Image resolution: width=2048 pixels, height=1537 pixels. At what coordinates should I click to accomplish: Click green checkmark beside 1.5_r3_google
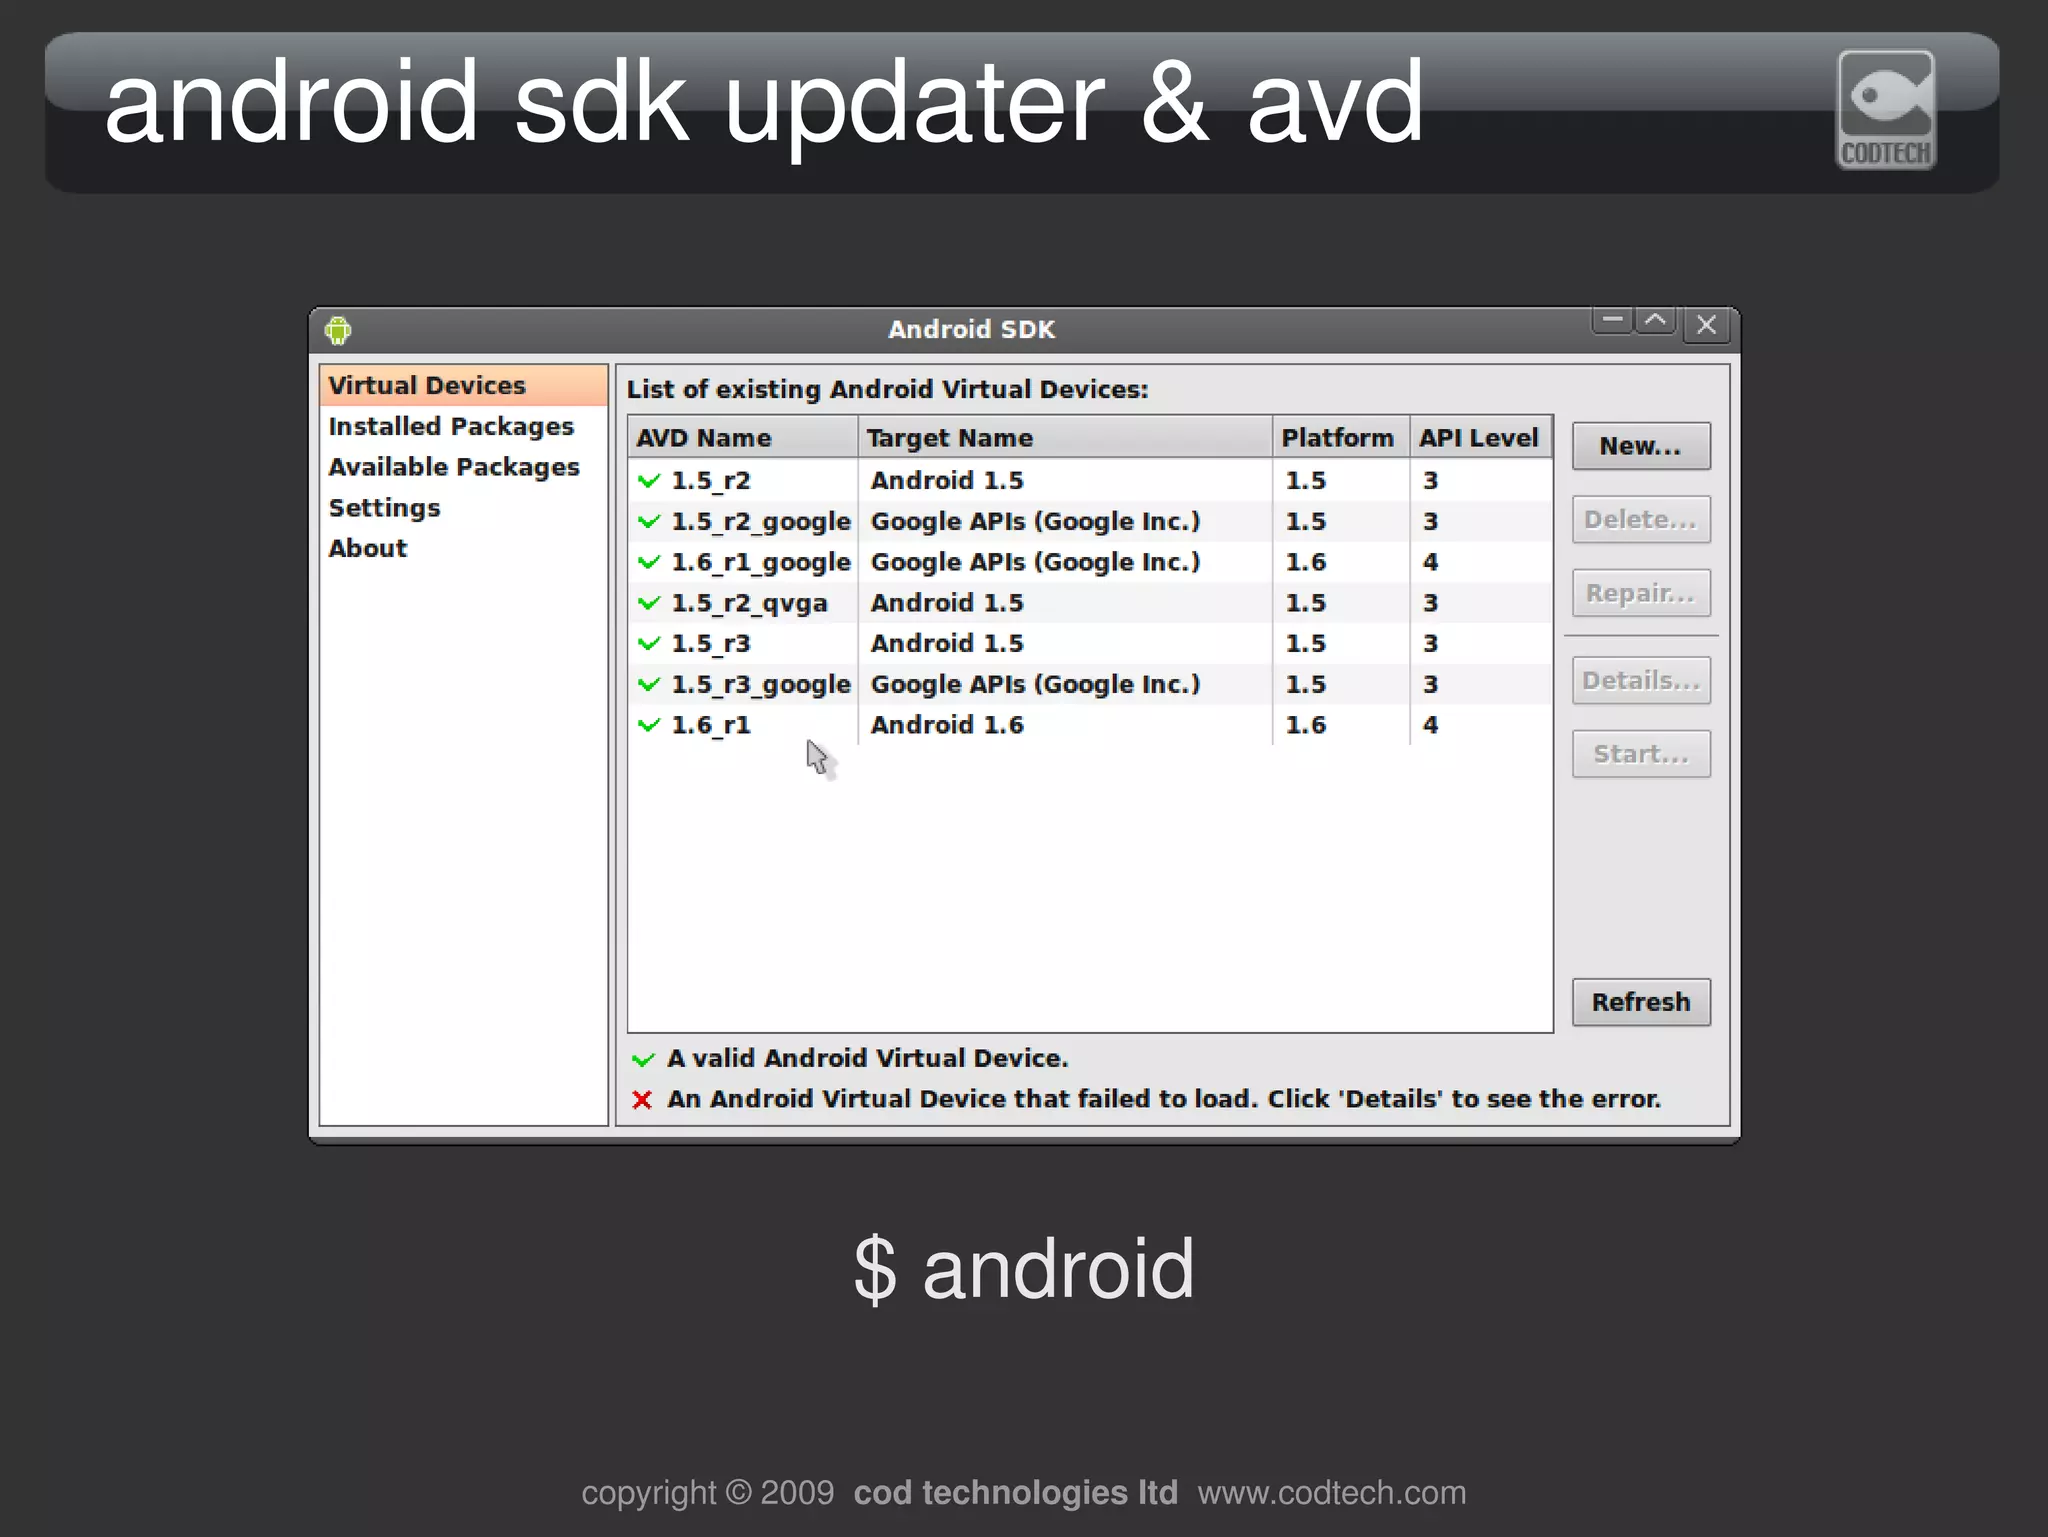(x=649, y=685)
